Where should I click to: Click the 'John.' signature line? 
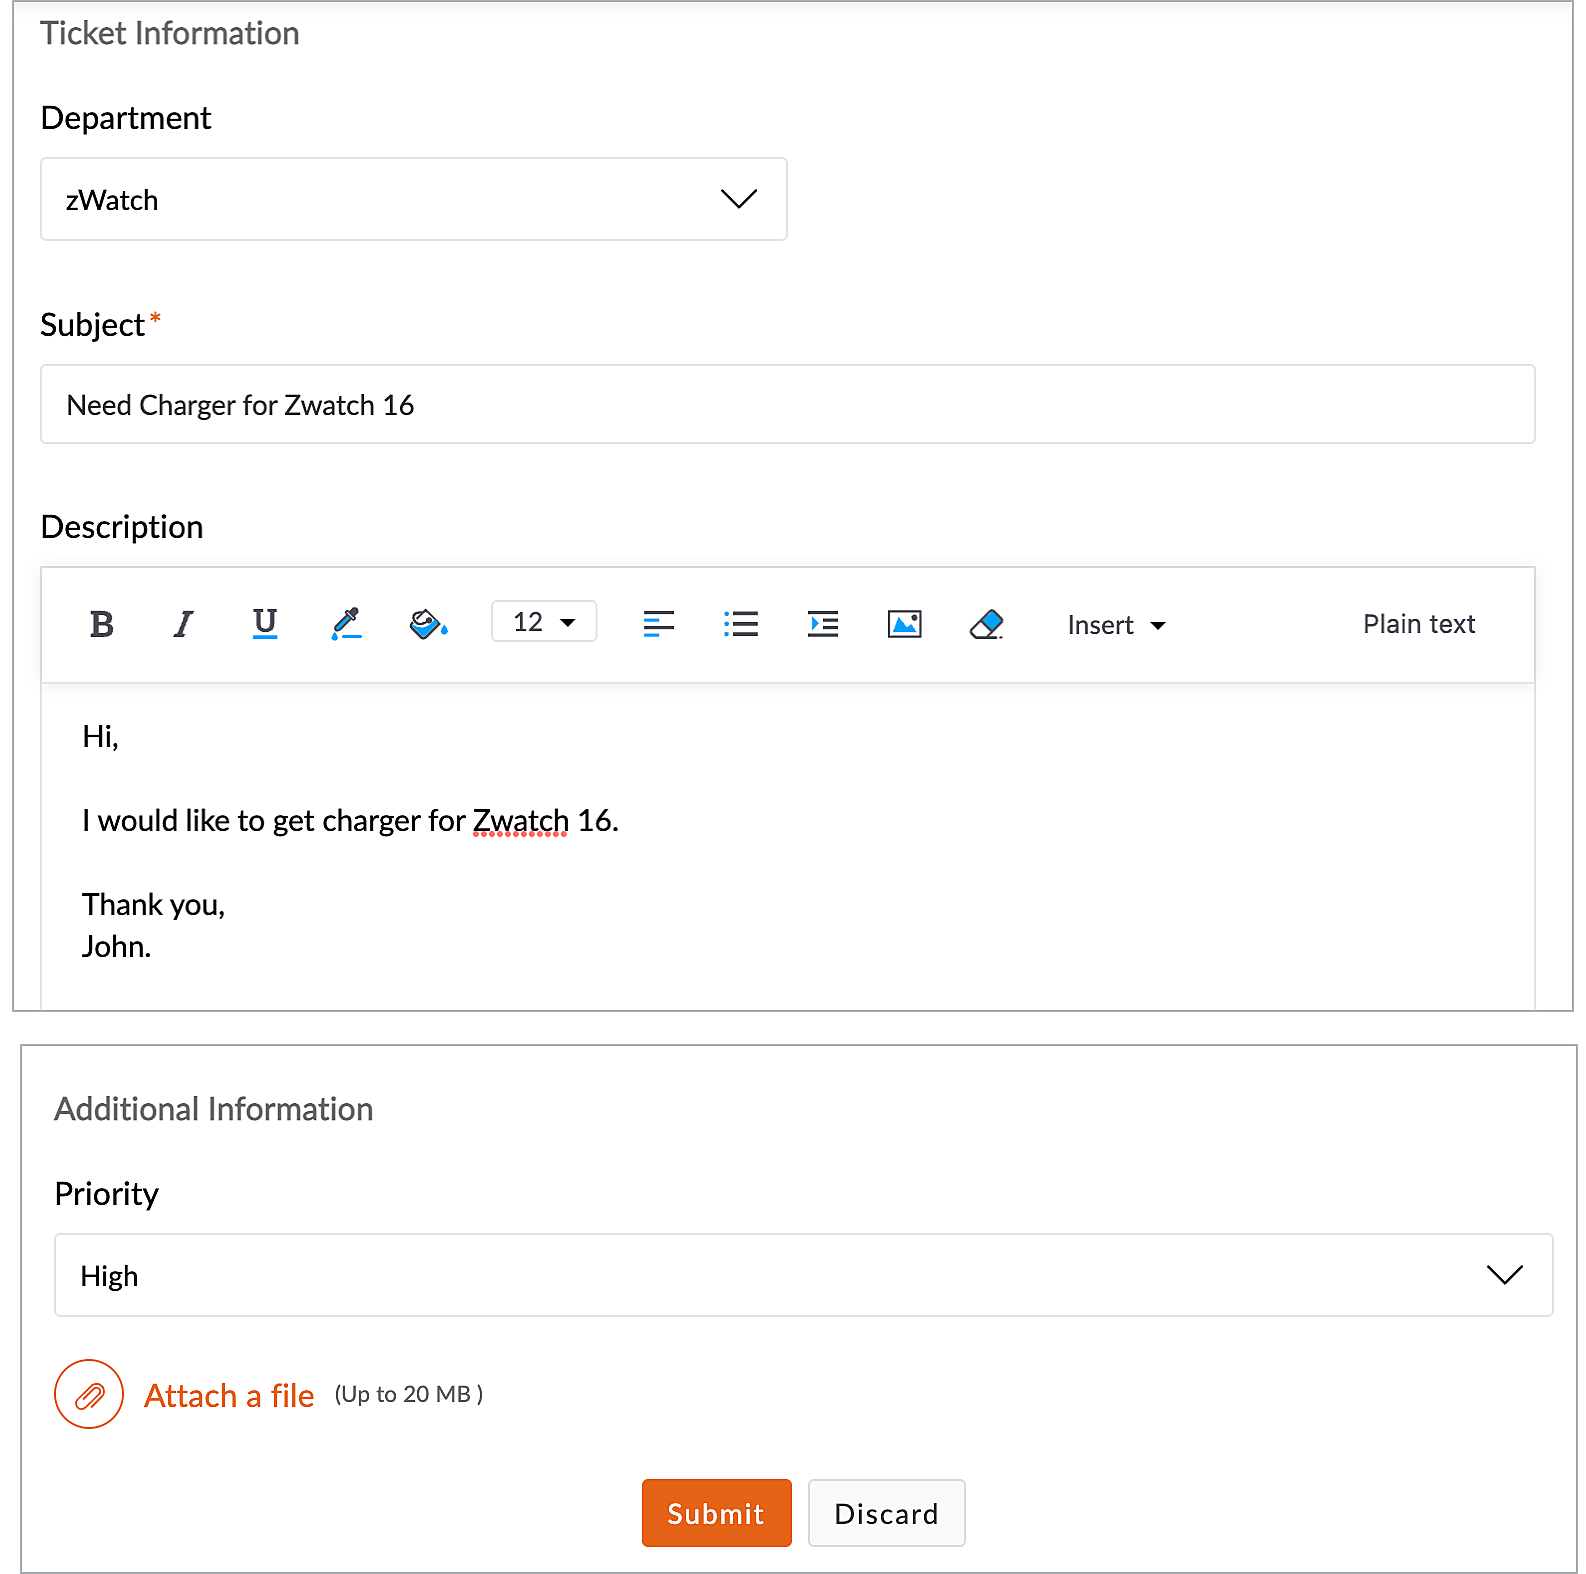tap(116, 946)
